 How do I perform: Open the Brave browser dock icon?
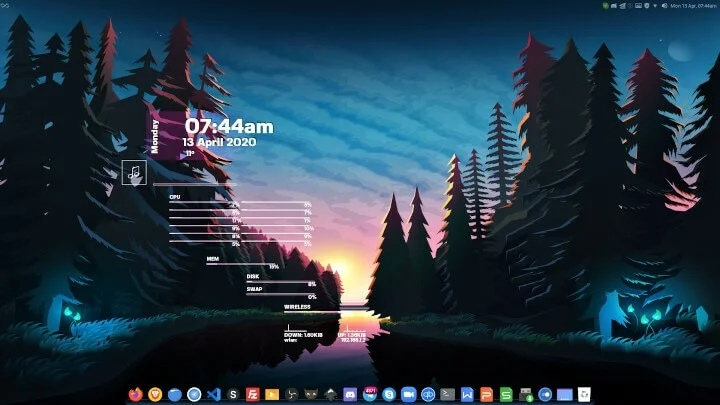tap(155, 394)
